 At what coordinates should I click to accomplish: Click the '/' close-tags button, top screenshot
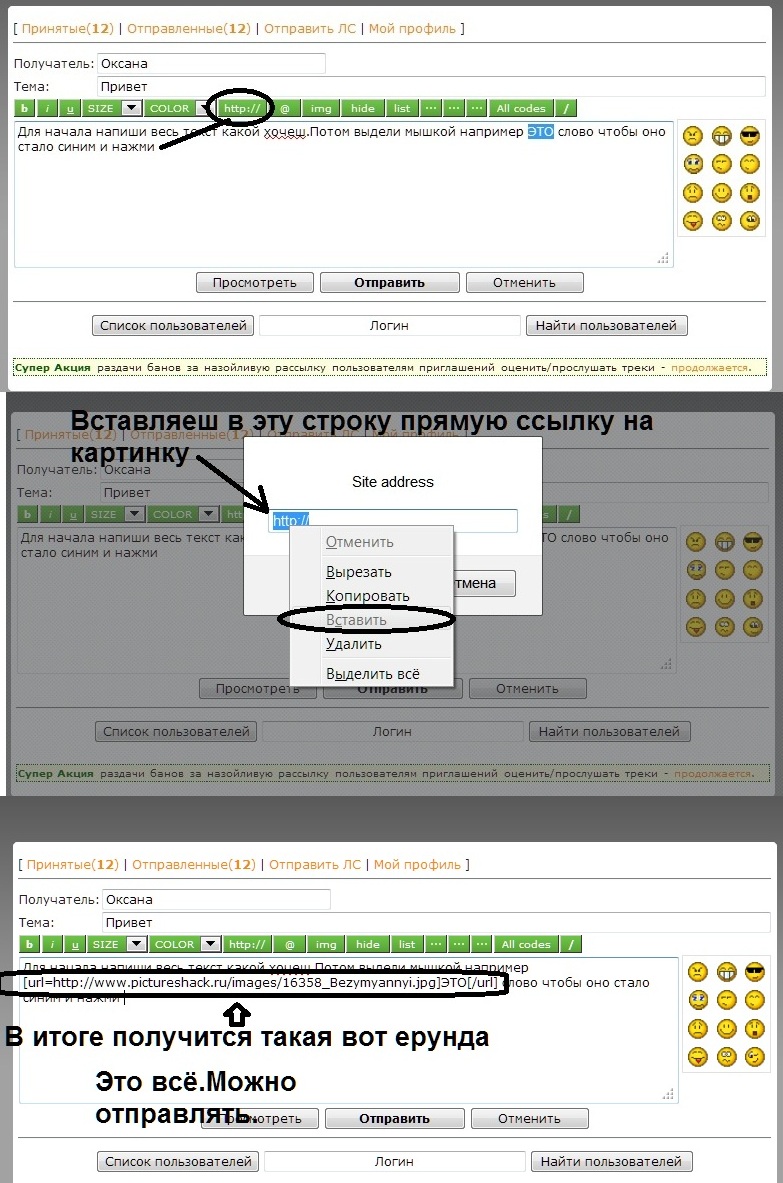(x=566, y=109)
